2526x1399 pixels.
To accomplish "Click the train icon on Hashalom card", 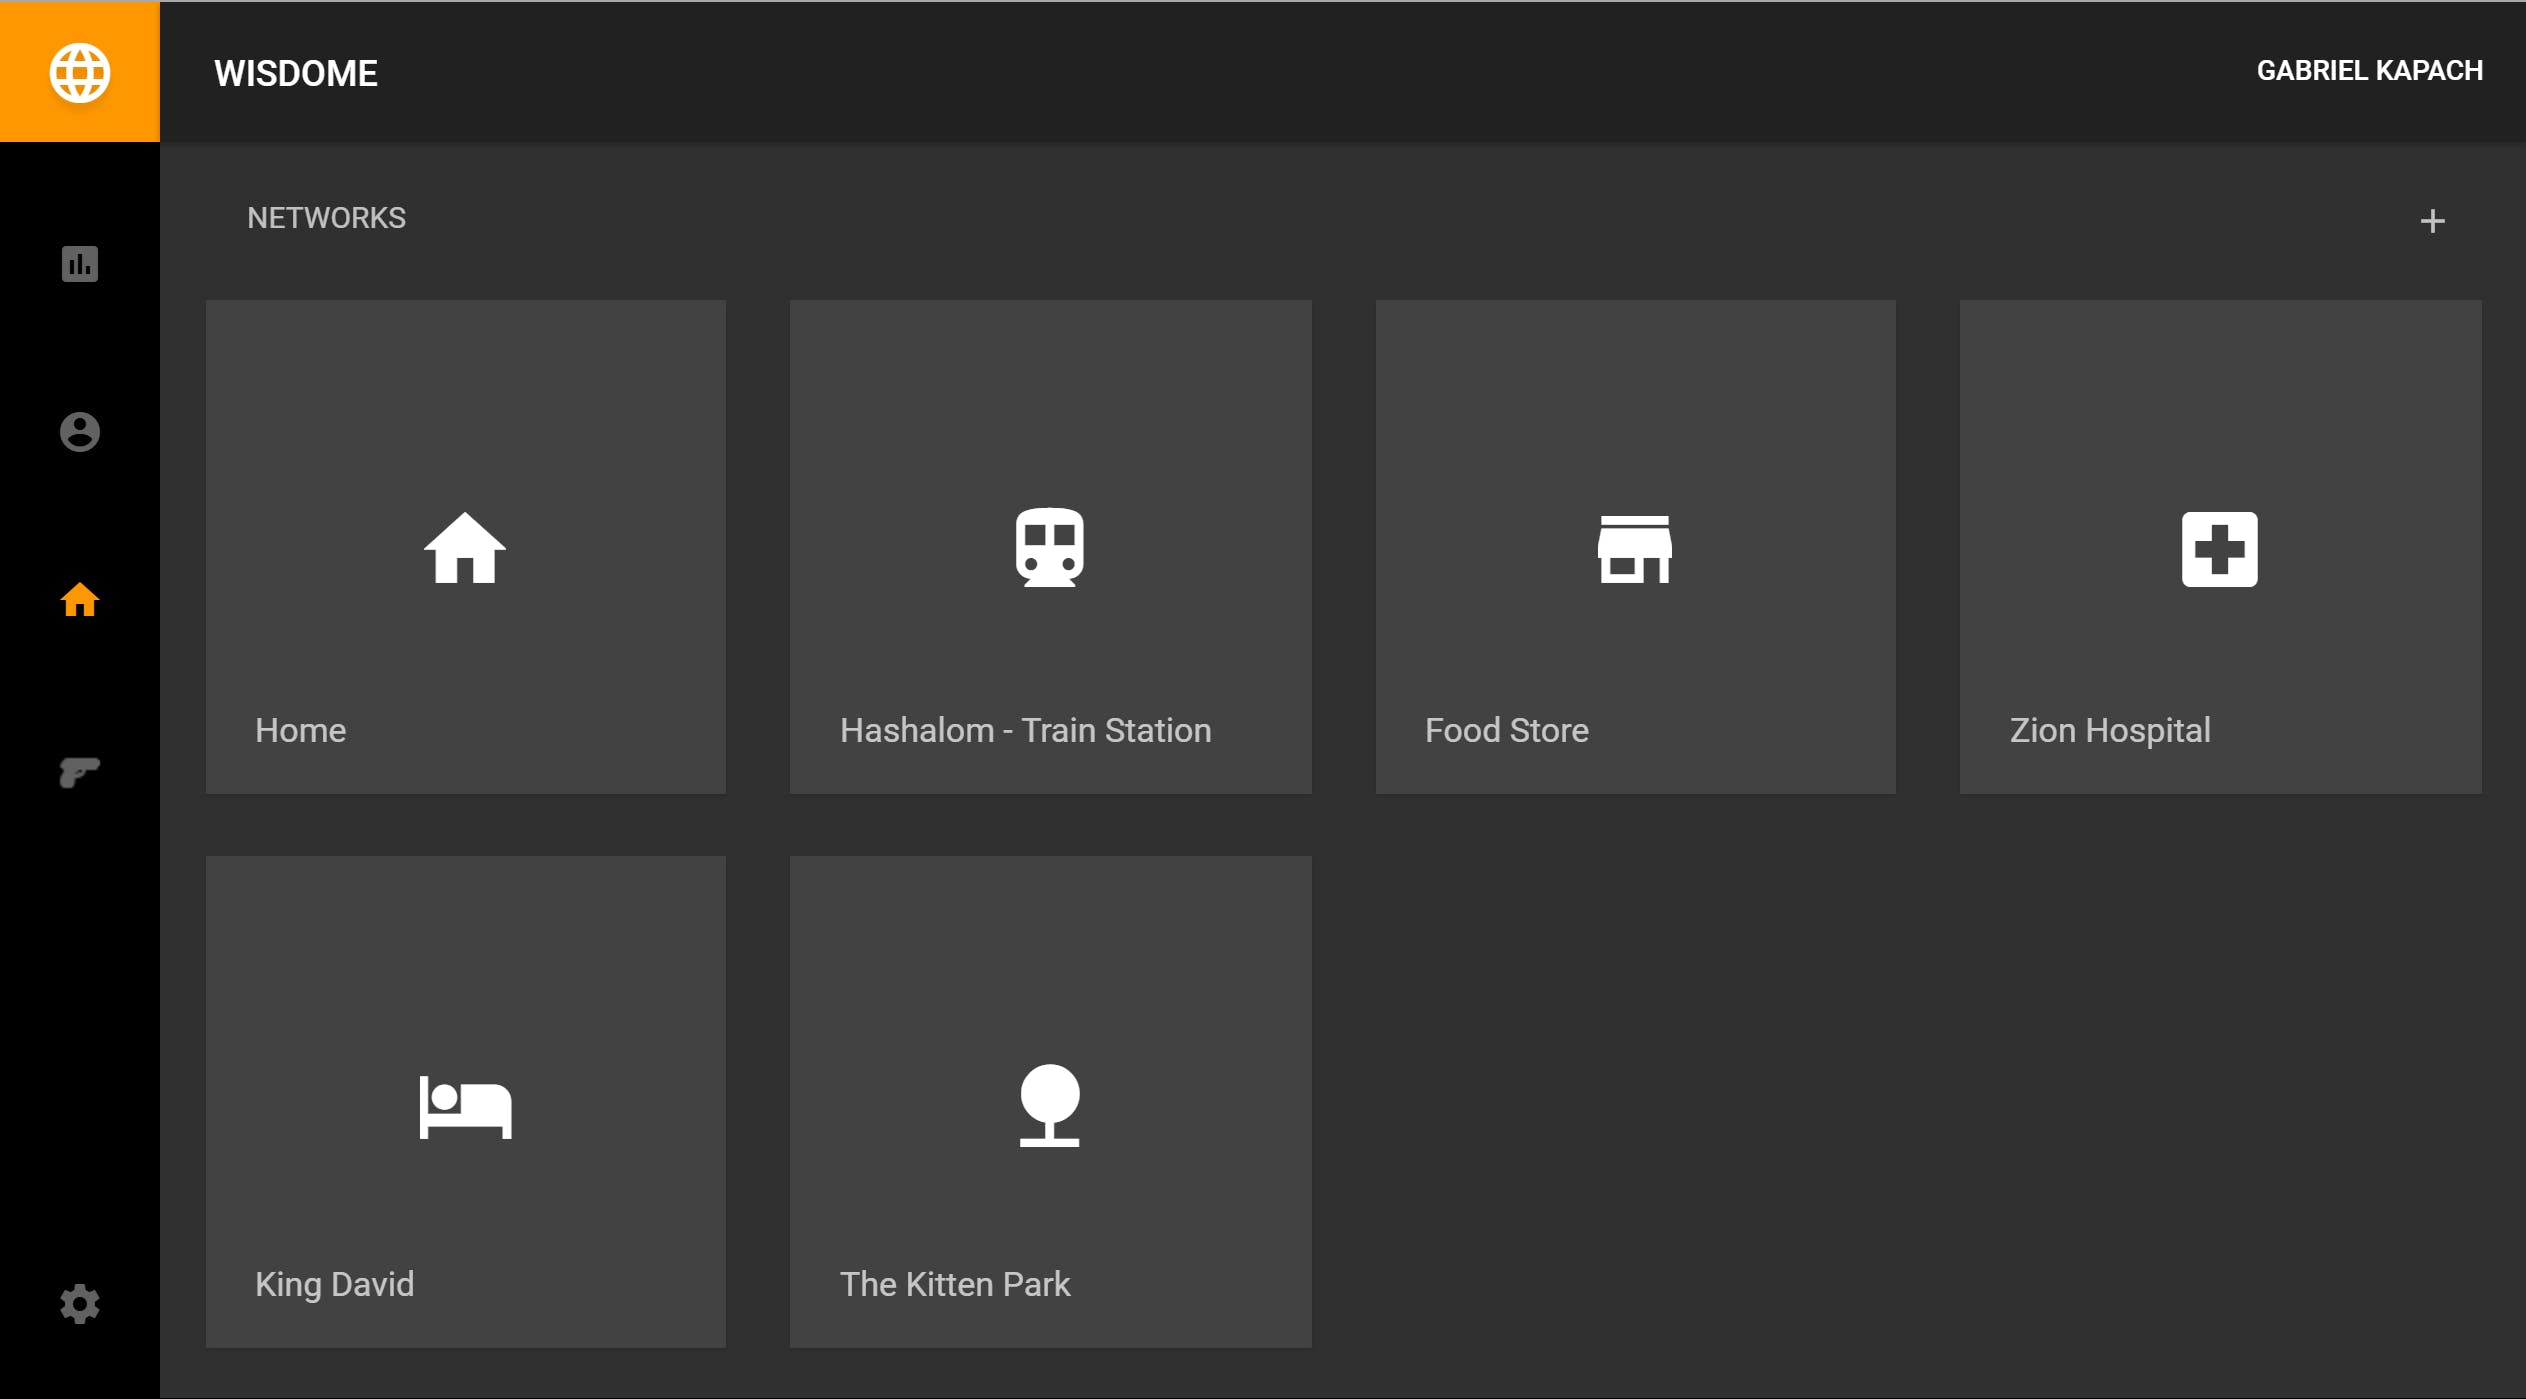I will pos(1049,547).
